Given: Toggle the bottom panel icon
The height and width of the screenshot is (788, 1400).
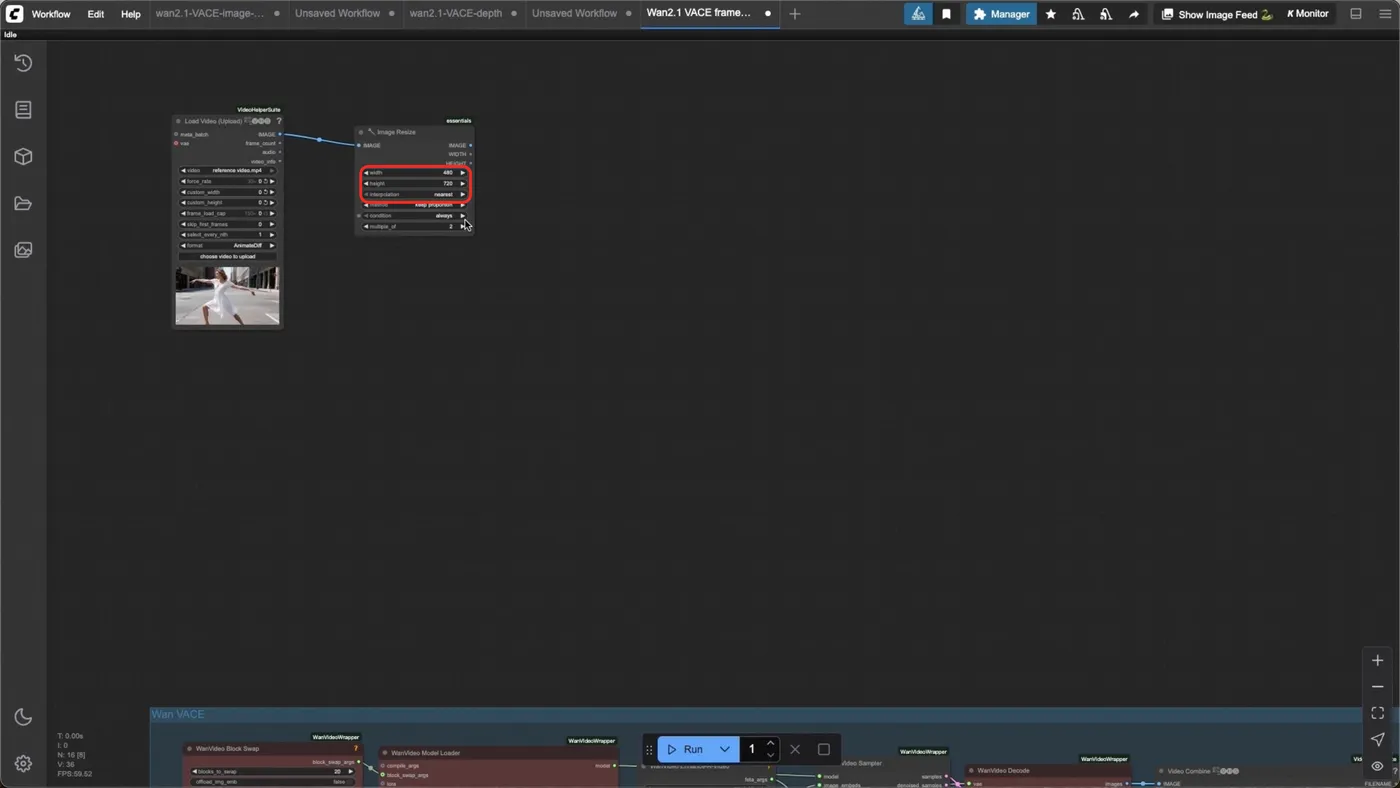Looking at the screenshot, I should pos(1356,14).
